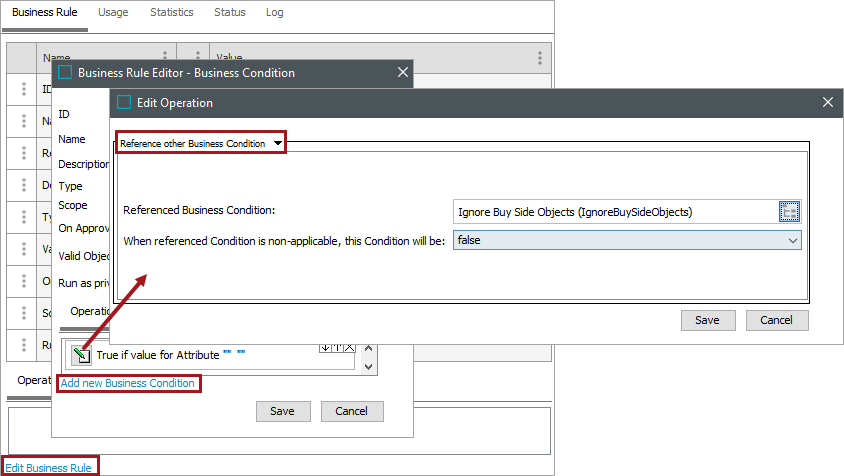This screenshot has height=476, width=844.
Task: Open the Value column three-dot menu on the right
Action: 540,58
